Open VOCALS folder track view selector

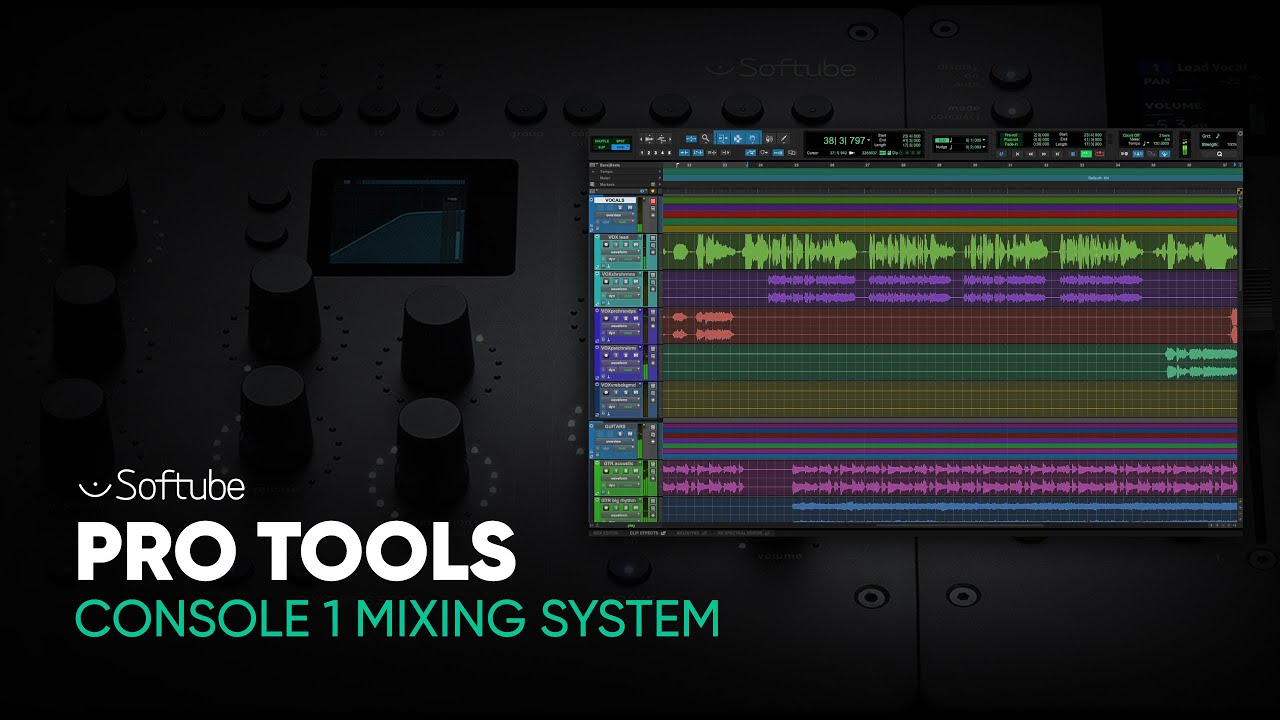(615, 215)
